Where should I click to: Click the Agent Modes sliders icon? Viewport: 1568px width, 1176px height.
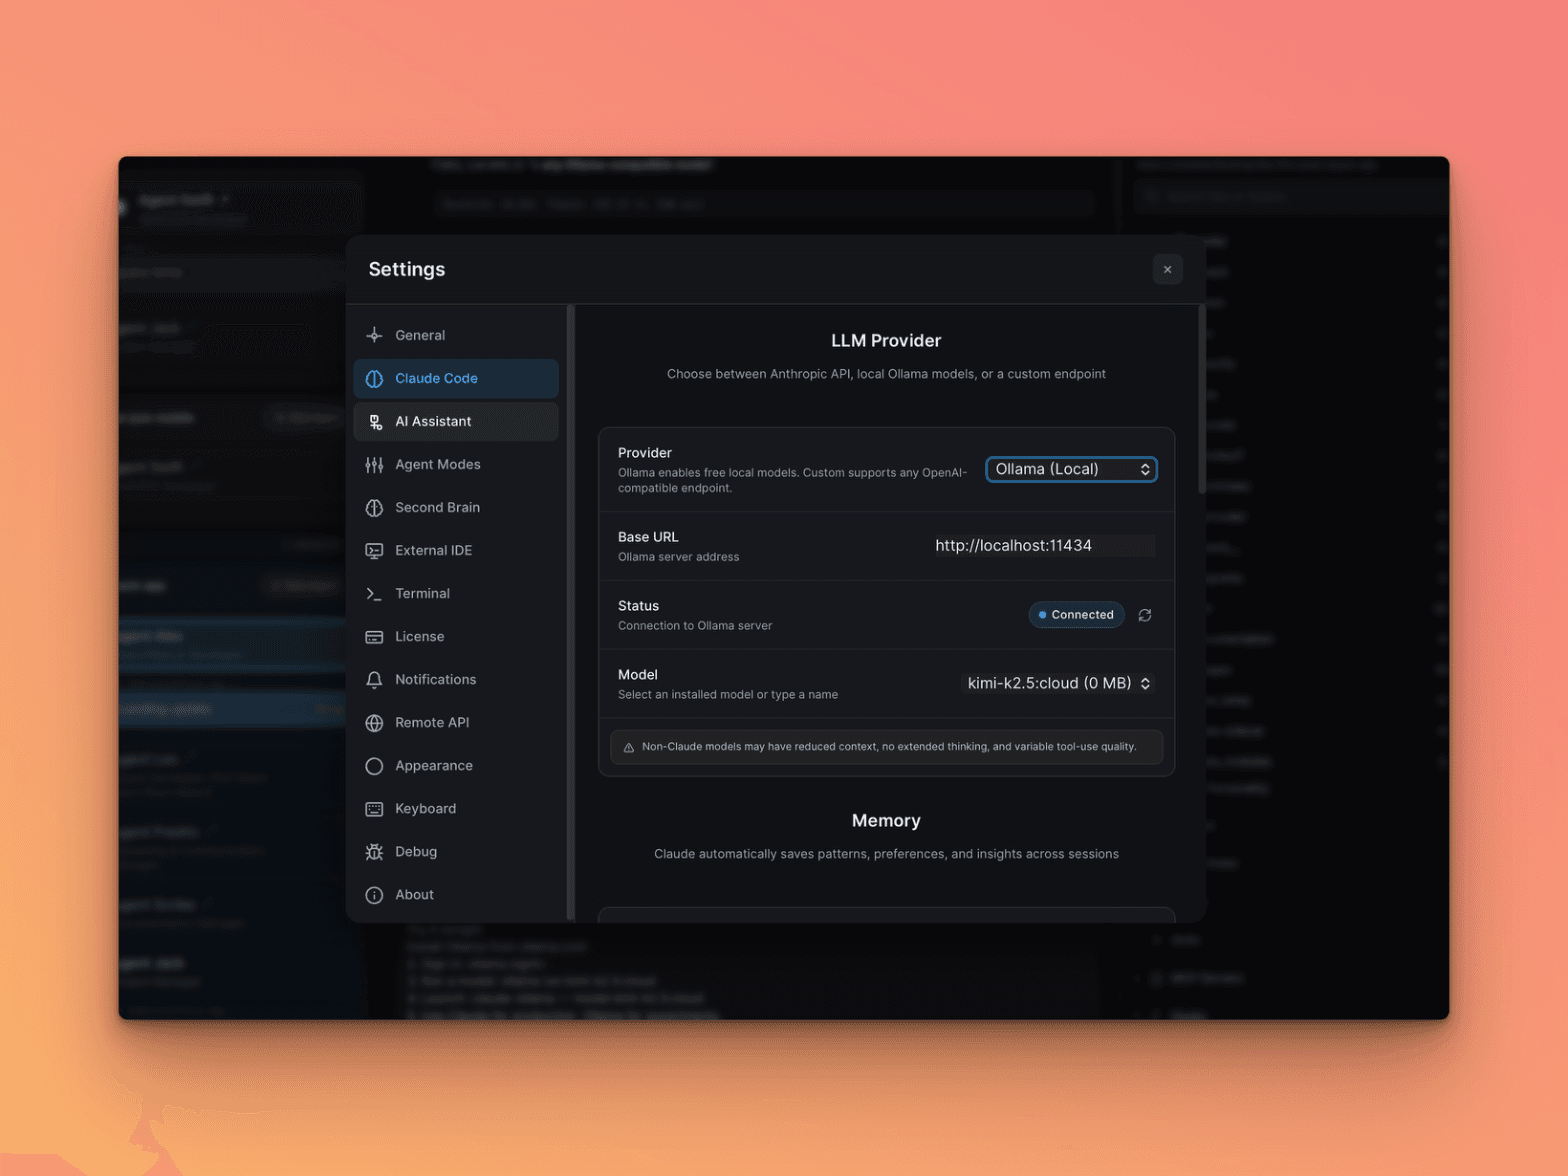pos(374,465)
